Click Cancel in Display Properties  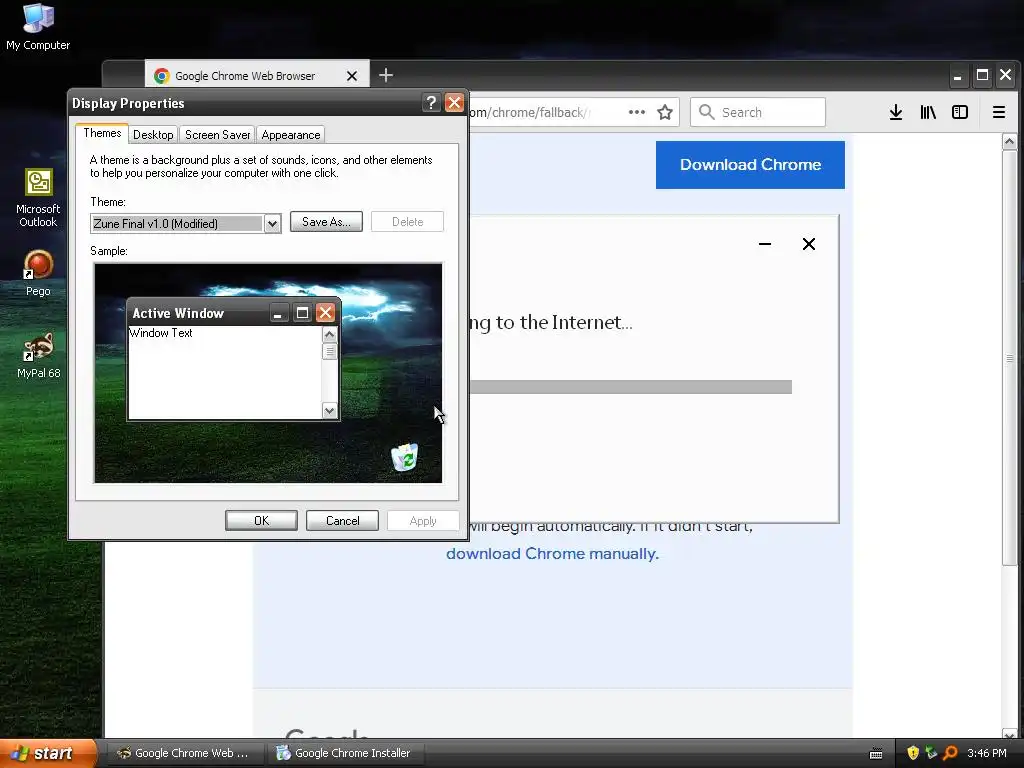[342, 520]
